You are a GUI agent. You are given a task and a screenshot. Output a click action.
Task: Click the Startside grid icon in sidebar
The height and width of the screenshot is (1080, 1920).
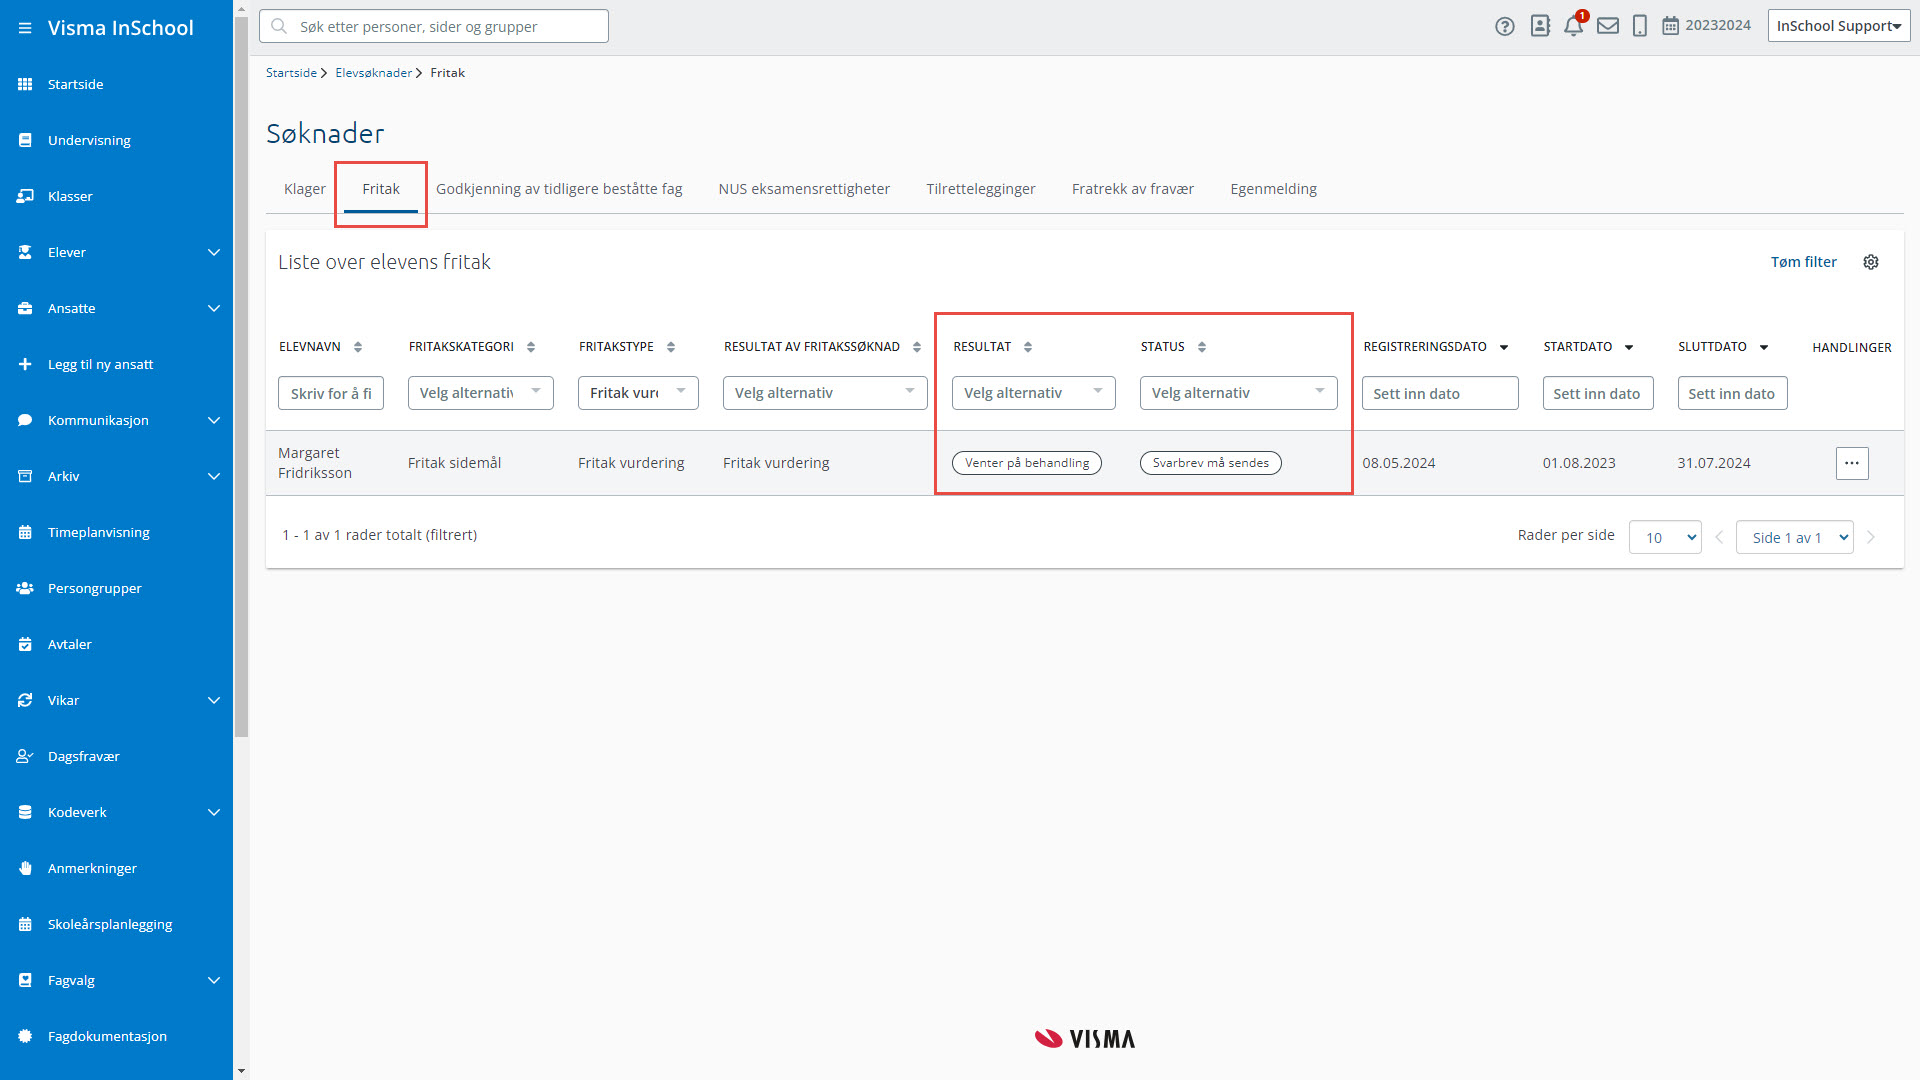click(x=25, y=84)
